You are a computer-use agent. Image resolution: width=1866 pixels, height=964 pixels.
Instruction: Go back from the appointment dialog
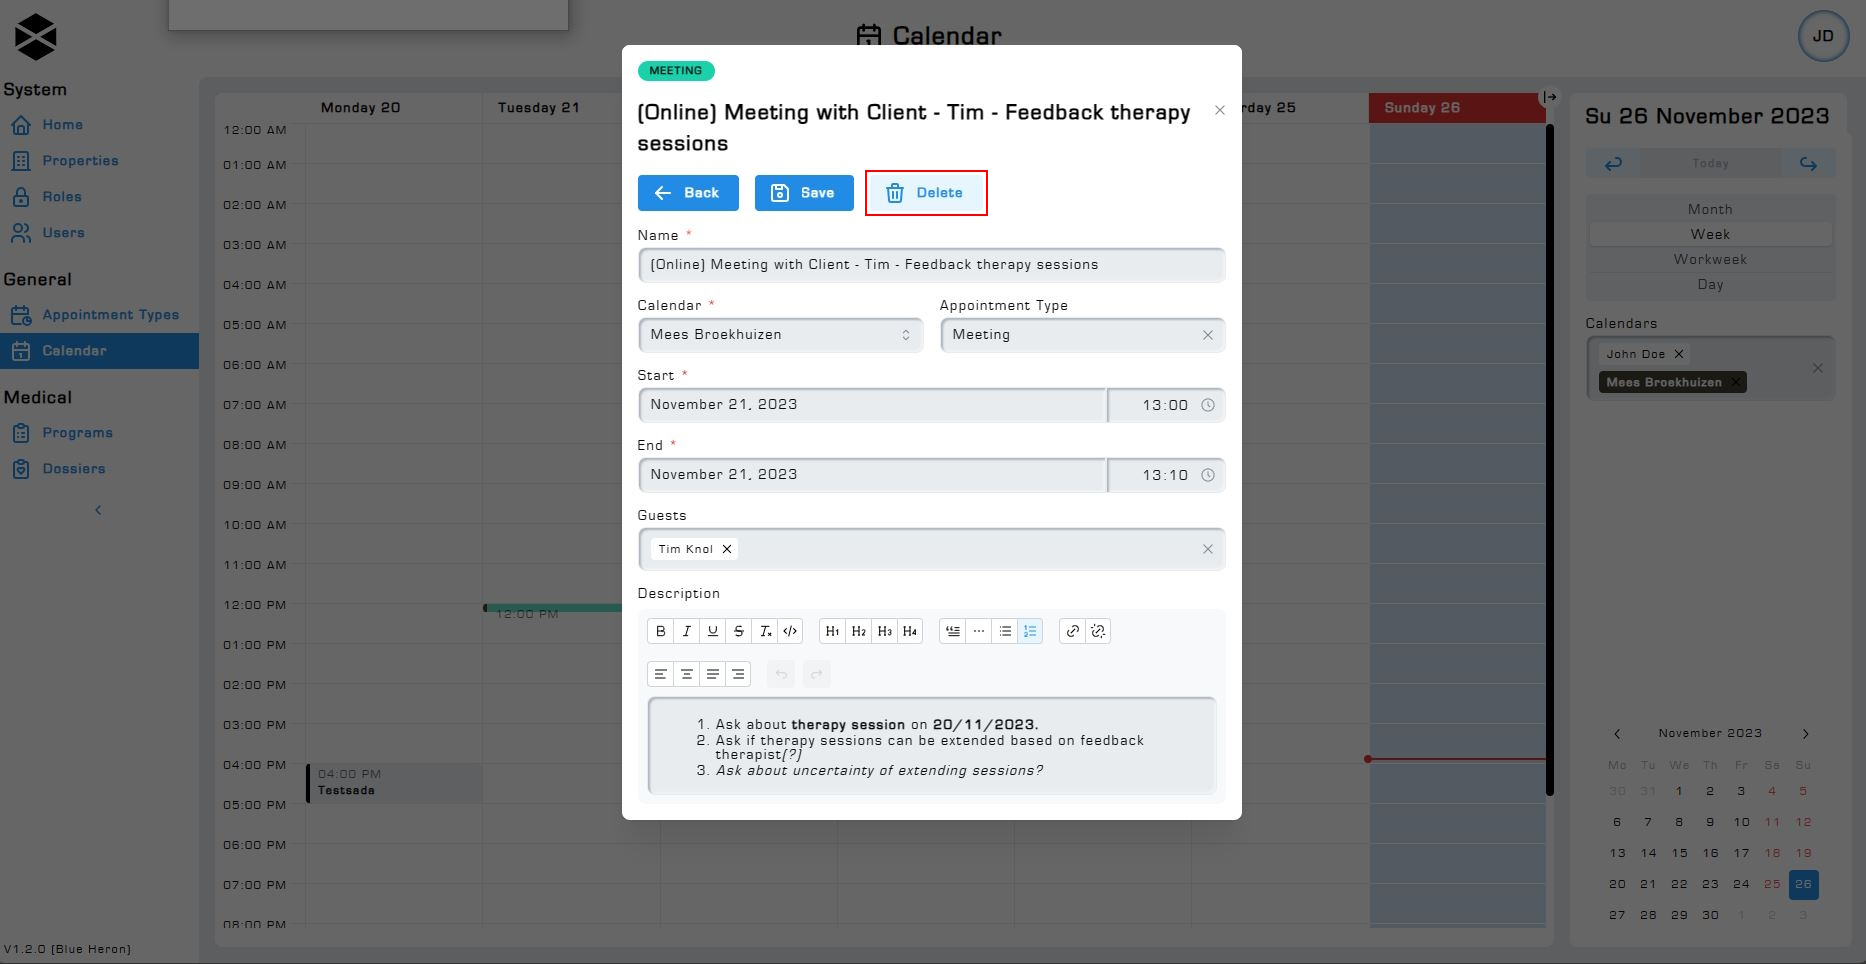(688, 193)
